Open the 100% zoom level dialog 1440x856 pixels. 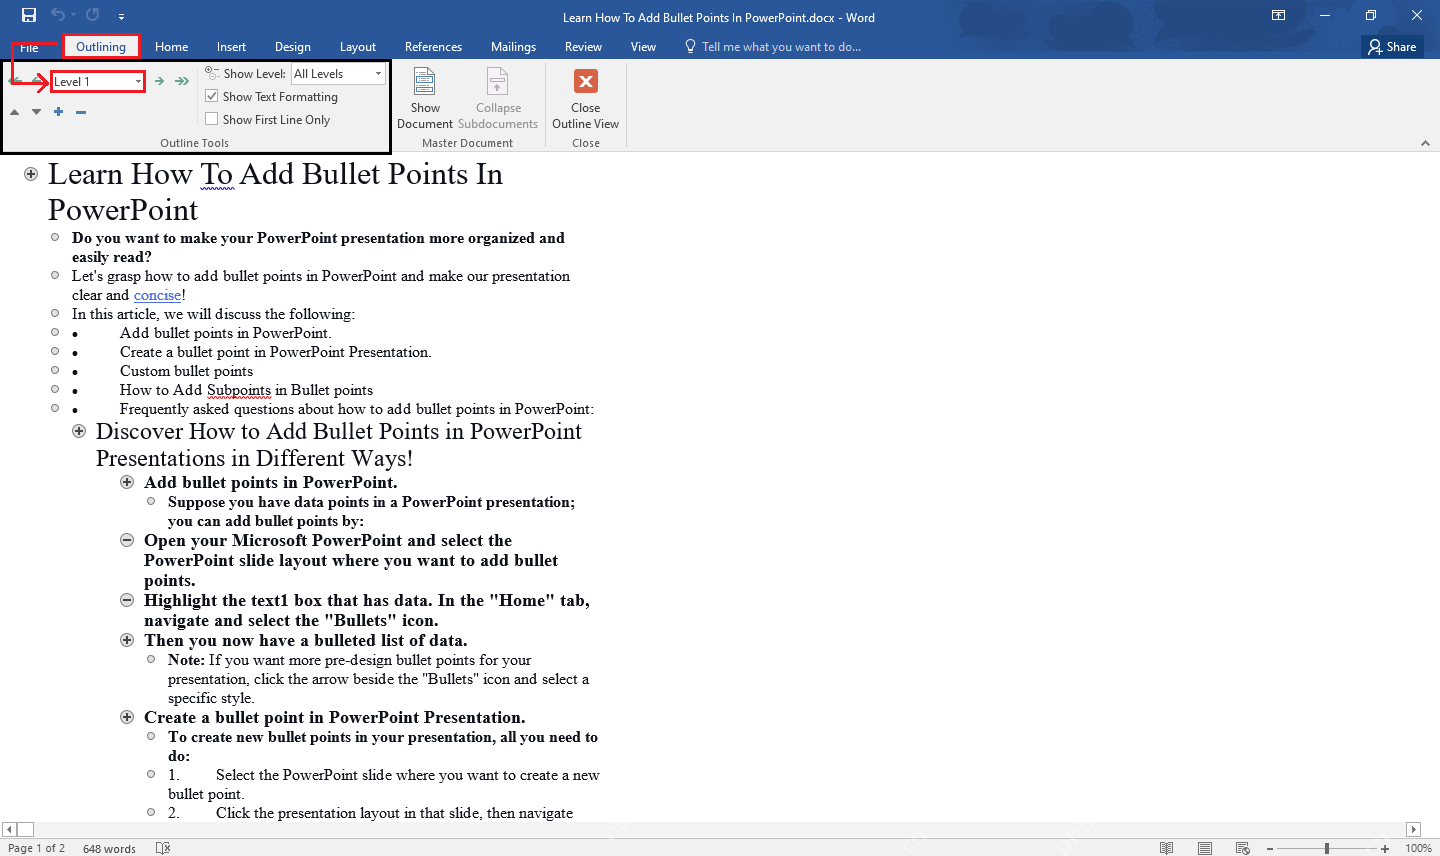[1418, 848]
